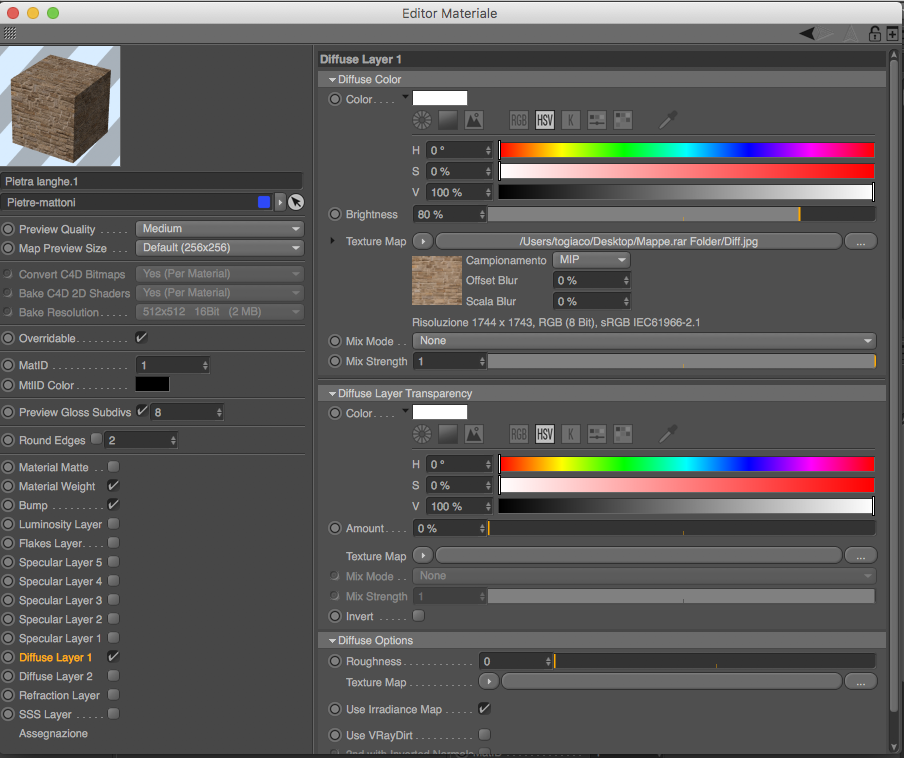Open Diffuse Color texture map arrow menu
Viewport: 904px width, 758px height.
click(x=423, y=241)
